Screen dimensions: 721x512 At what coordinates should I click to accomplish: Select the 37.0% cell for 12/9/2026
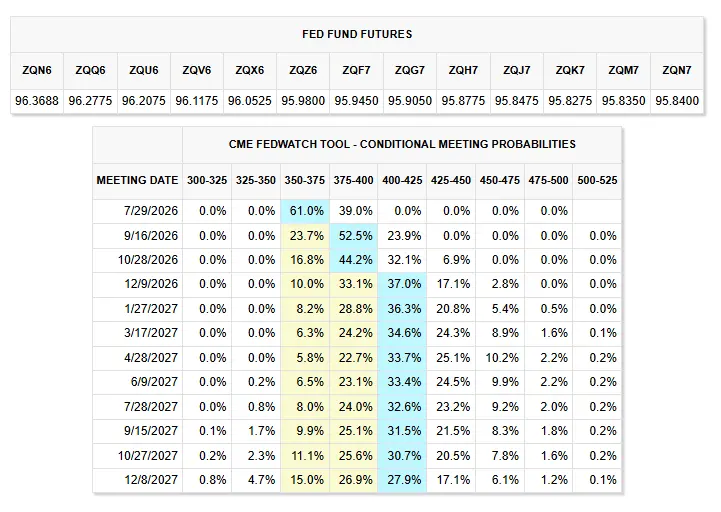coord(404,284)
